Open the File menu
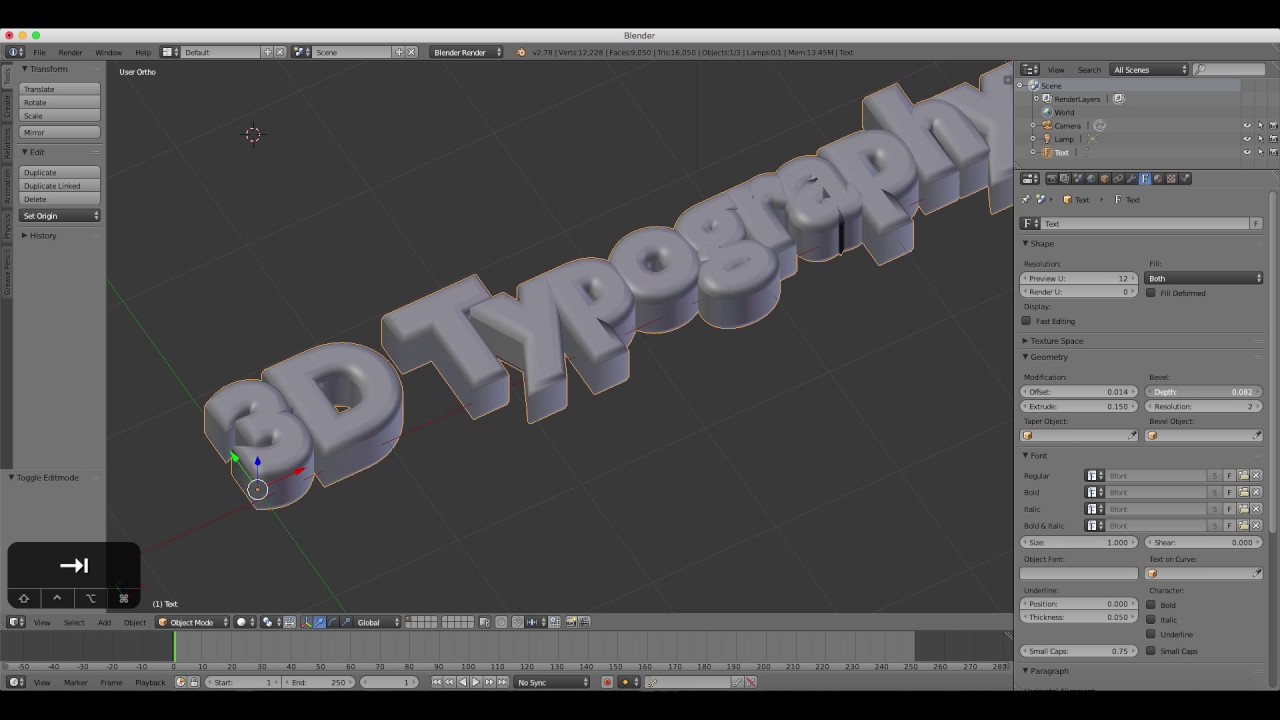 [x=39, y=52]
